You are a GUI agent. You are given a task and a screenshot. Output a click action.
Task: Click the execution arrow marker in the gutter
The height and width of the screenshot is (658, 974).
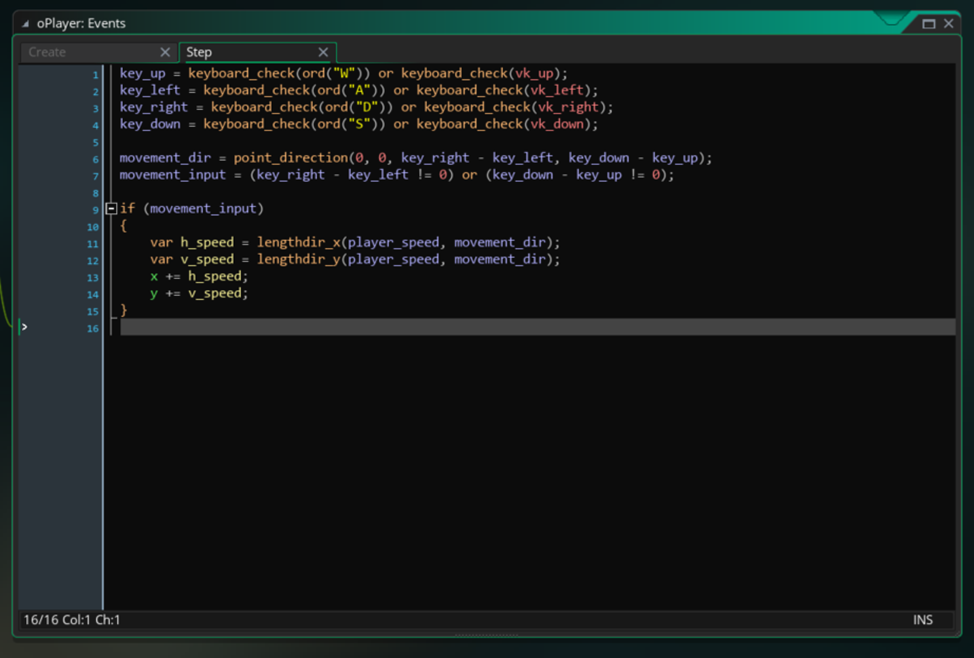[x=24, y=326]
